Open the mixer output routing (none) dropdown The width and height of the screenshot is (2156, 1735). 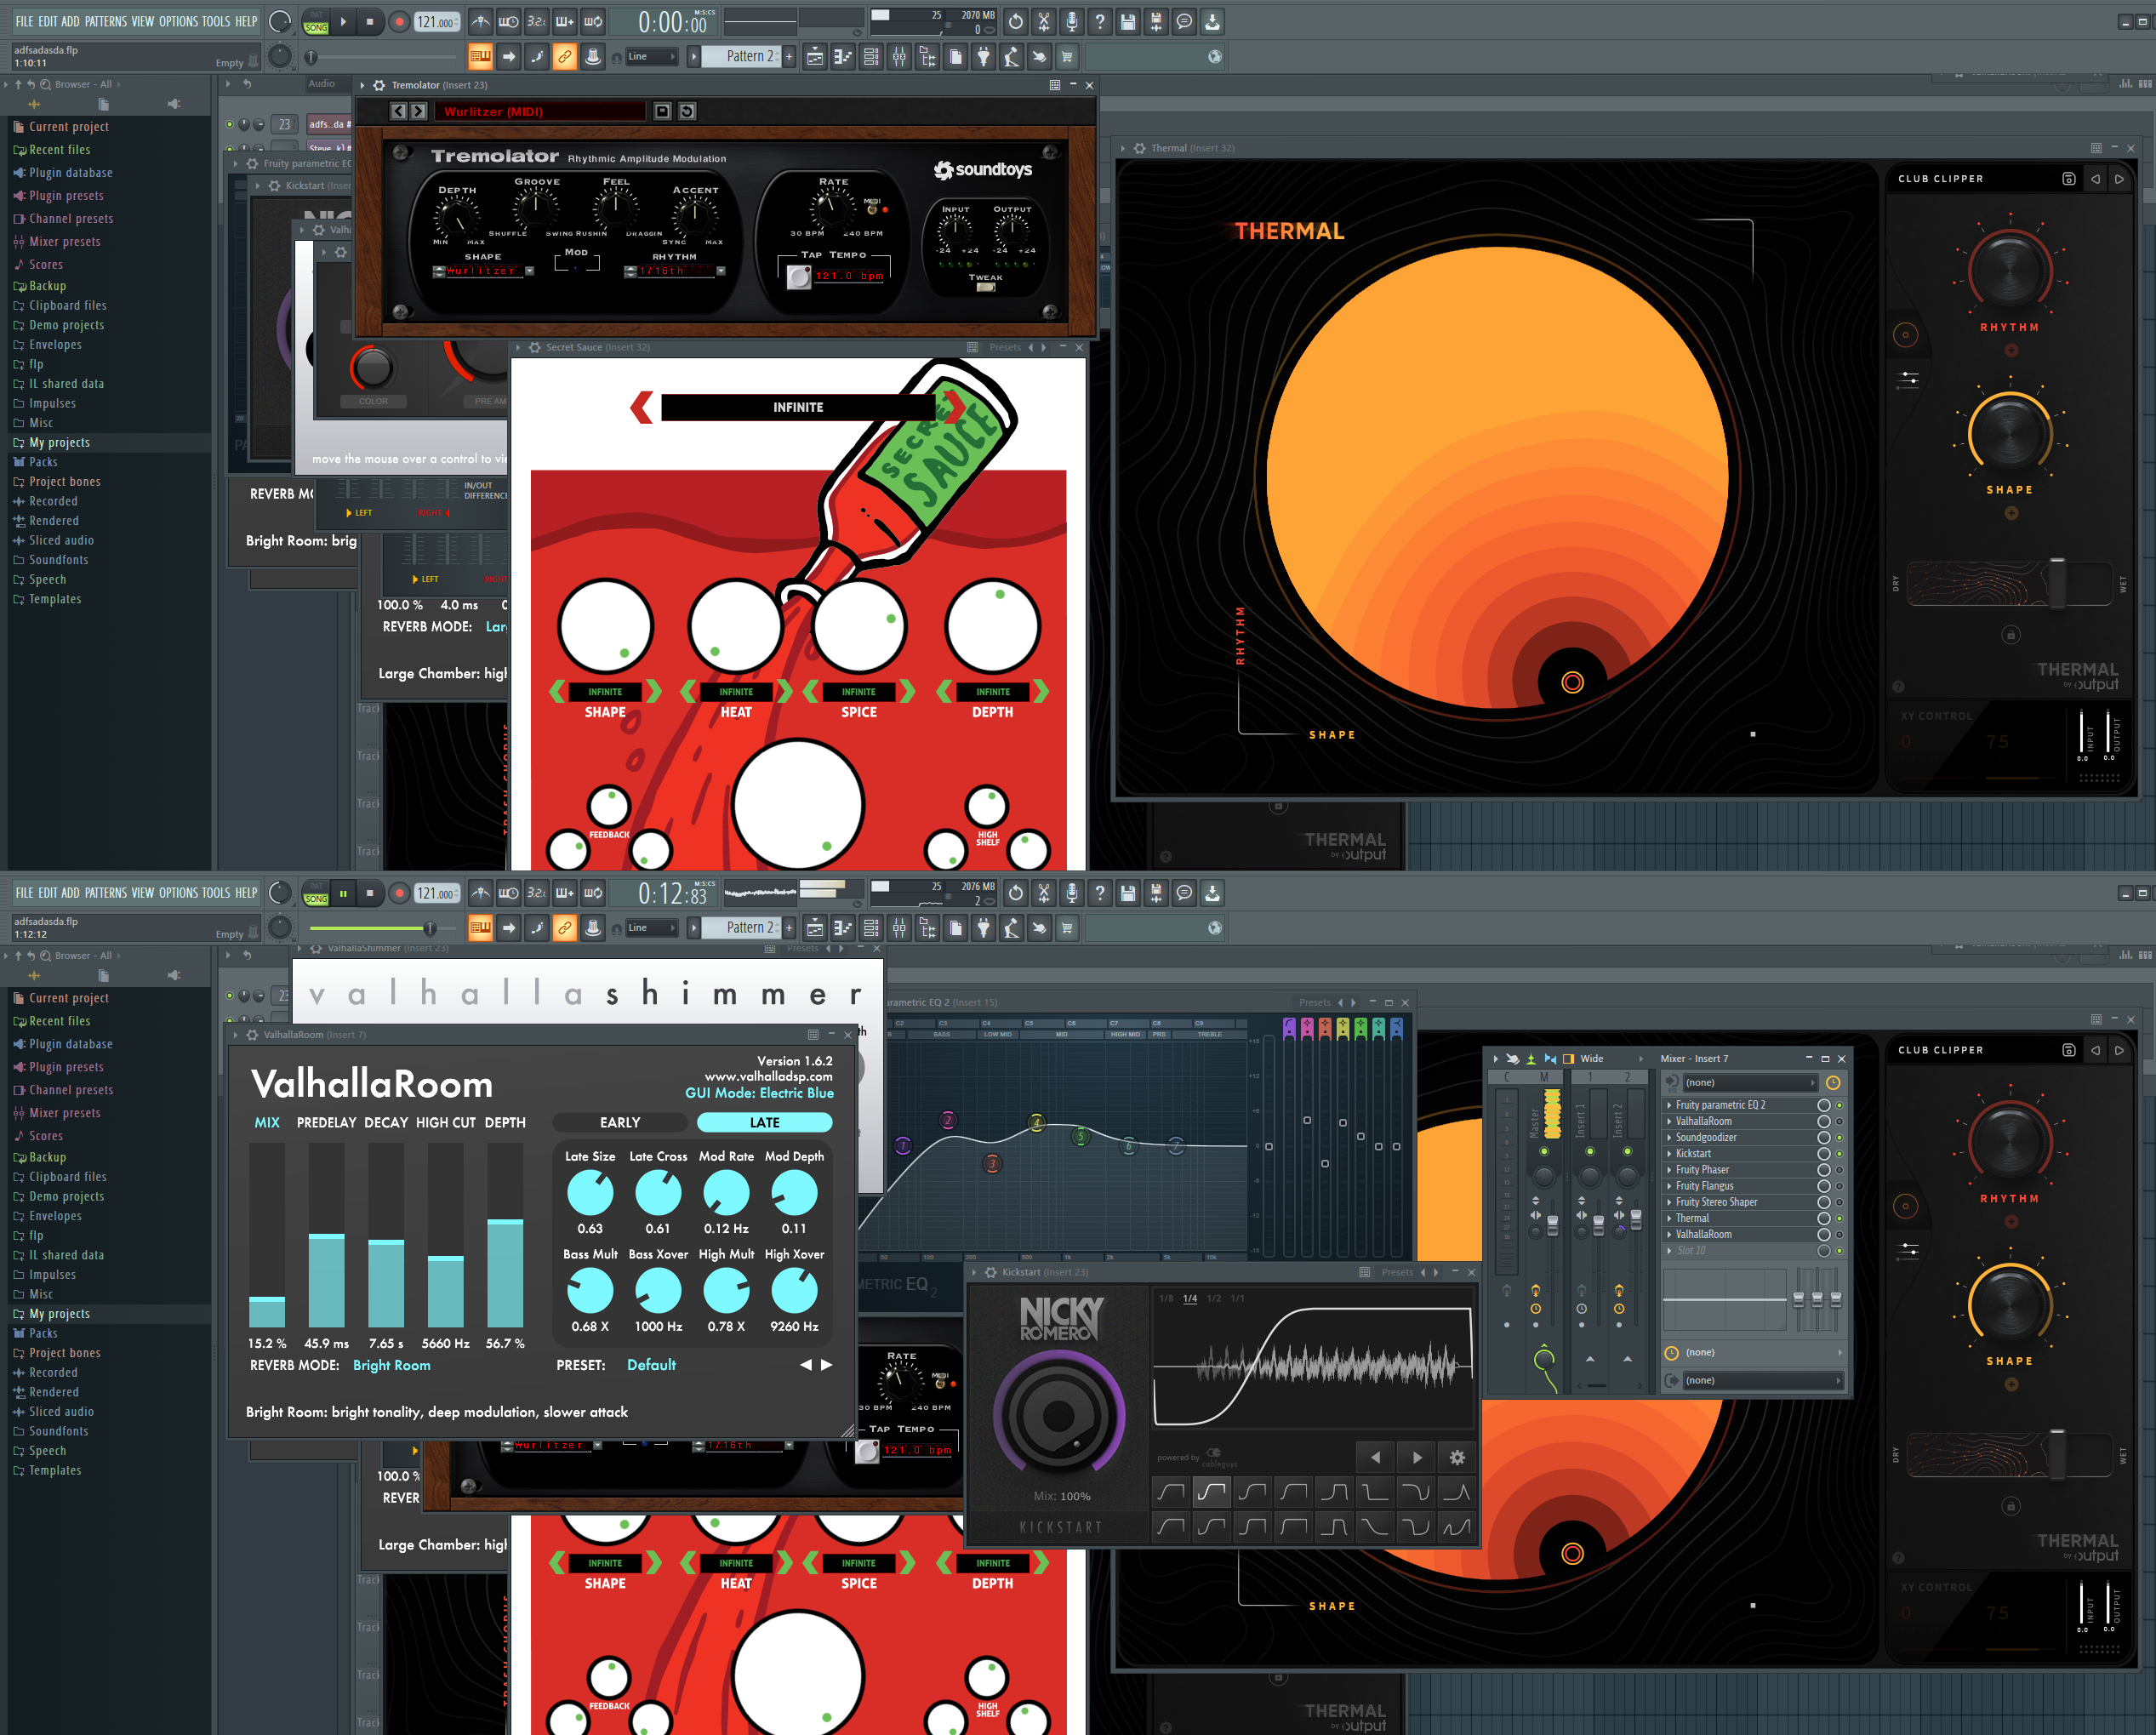click(x=1760, y=1380)
